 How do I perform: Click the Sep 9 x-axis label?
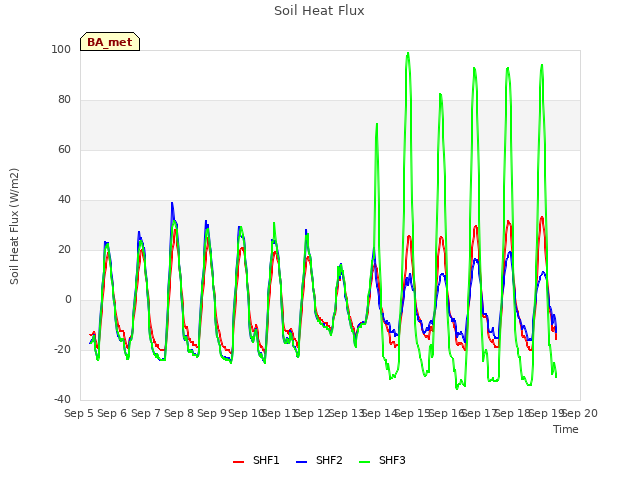pyautogui.click(x=212, y=413)
